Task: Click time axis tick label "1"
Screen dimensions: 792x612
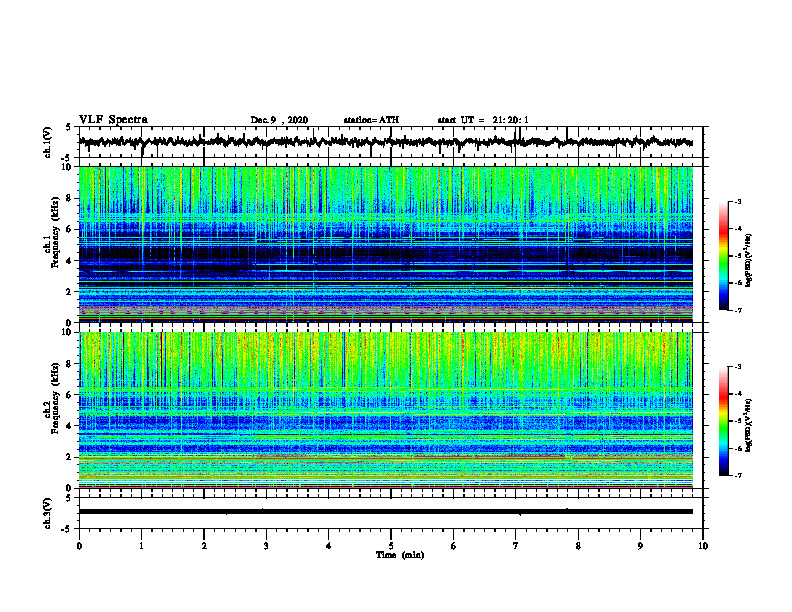Action: pos(141,546)
